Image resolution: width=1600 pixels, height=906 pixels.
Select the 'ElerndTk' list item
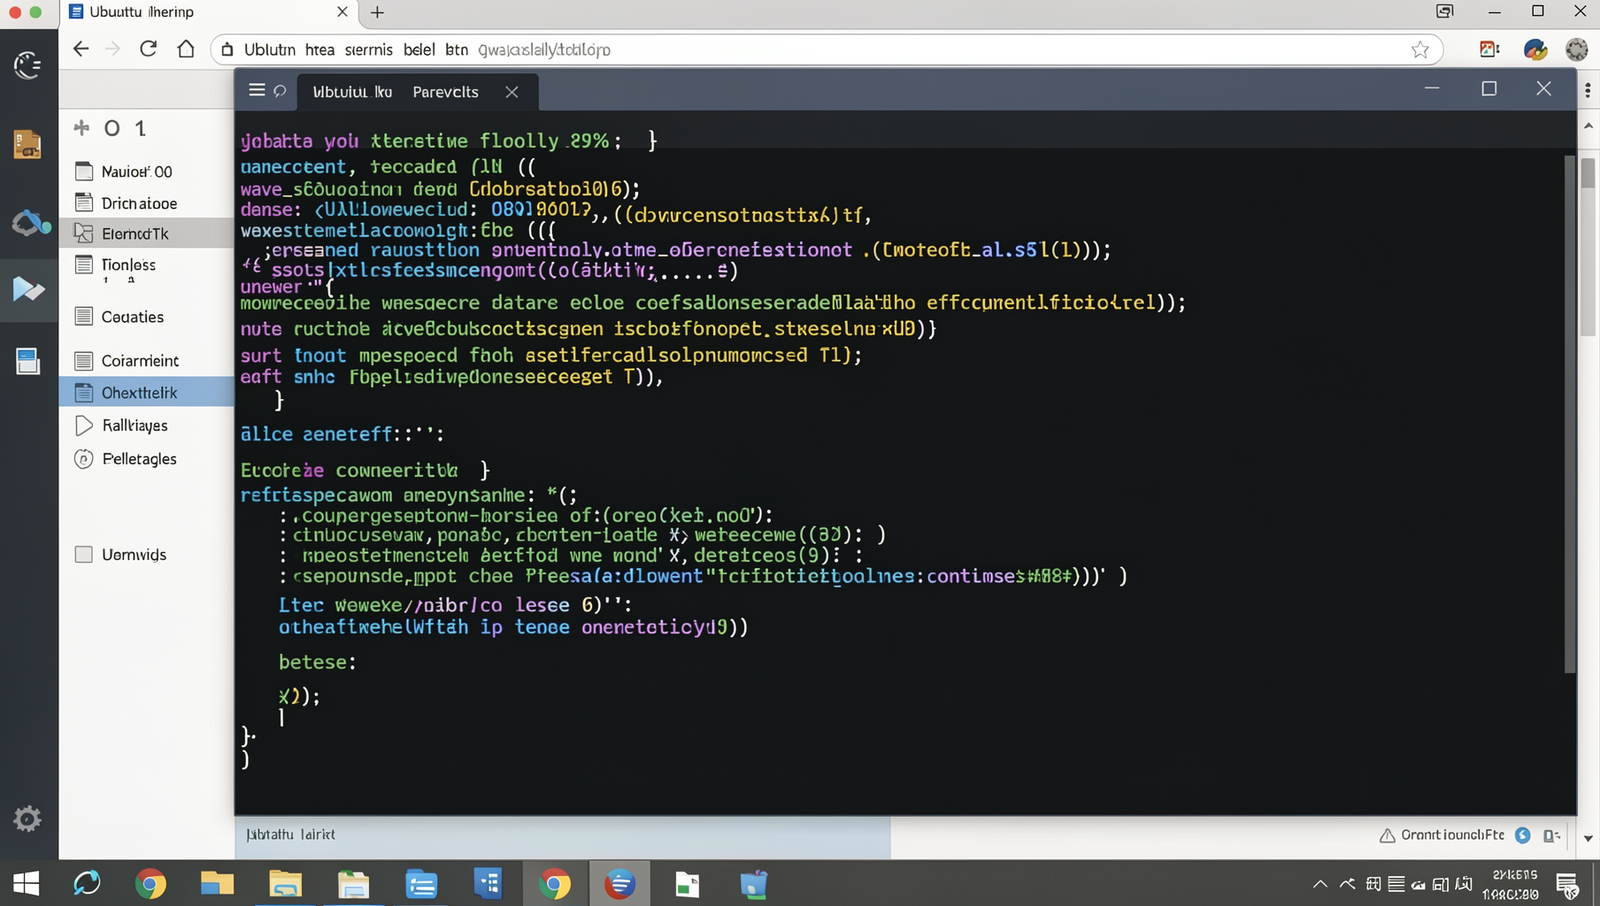click(147, 233)
